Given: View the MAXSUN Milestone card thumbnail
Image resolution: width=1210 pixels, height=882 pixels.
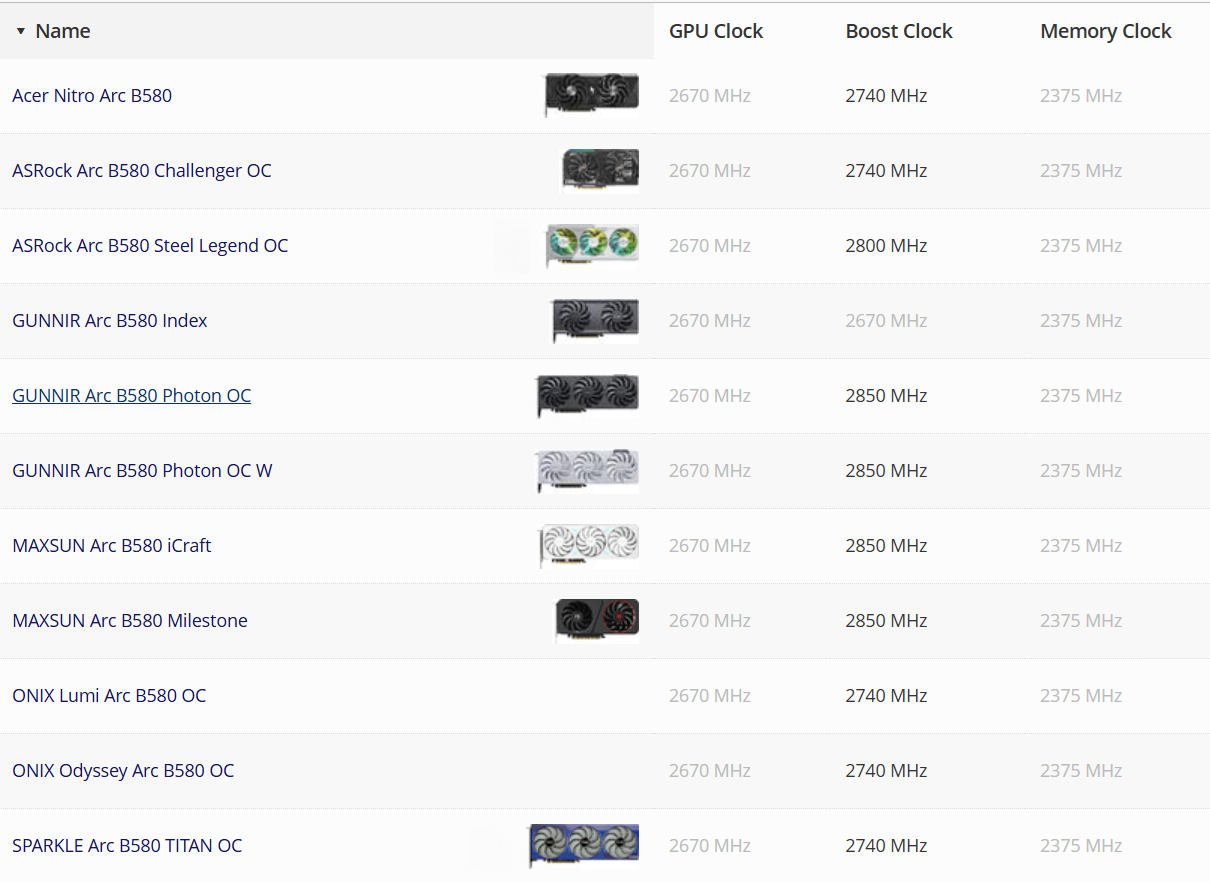Looking at the screenshot, I should [x=597, y=620].
